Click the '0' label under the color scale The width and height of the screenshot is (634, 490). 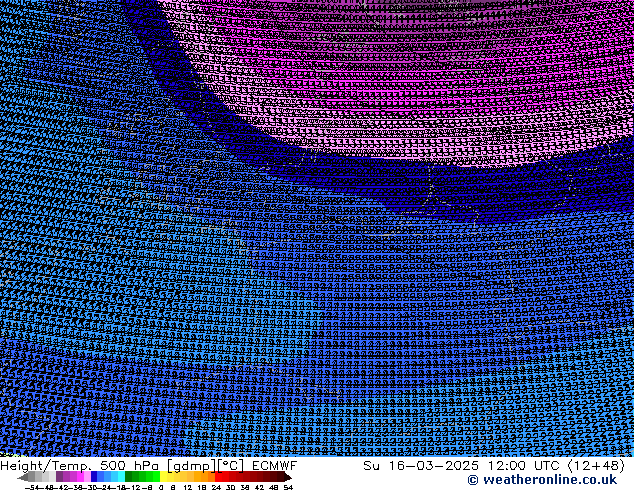click(x=161, y=487)
